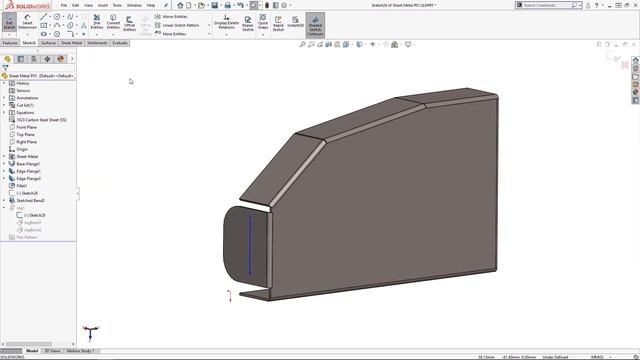This screenshot has height=360, width=640.
Task: Select the Circle sketch tool
Action: pos(57,17)
